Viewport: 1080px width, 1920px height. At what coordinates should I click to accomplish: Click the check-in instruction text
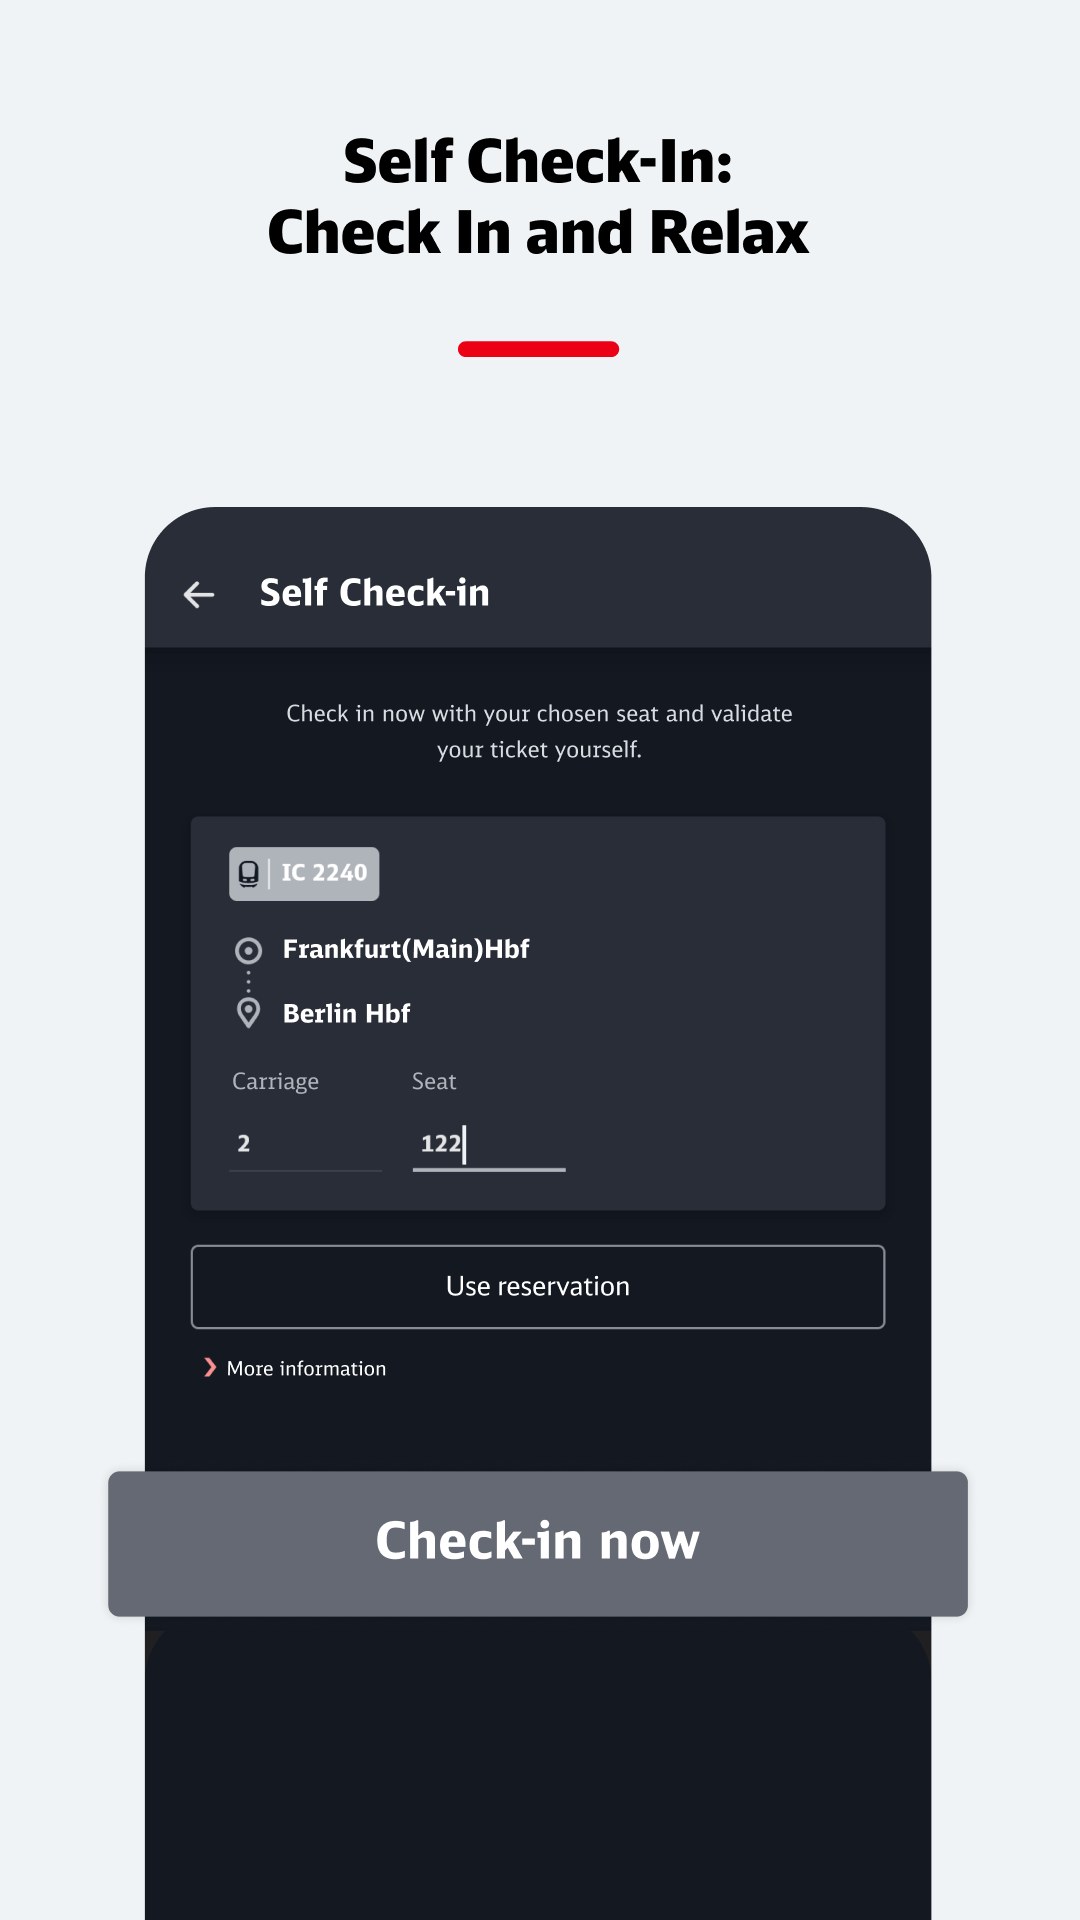538,730
